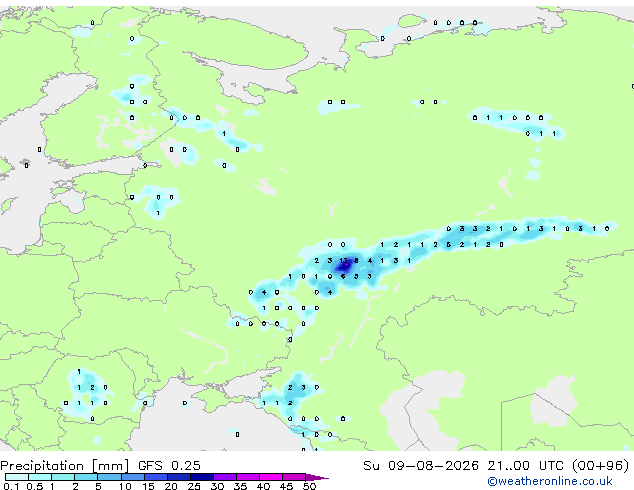Click the legend label '0.5'

point(35,486)
